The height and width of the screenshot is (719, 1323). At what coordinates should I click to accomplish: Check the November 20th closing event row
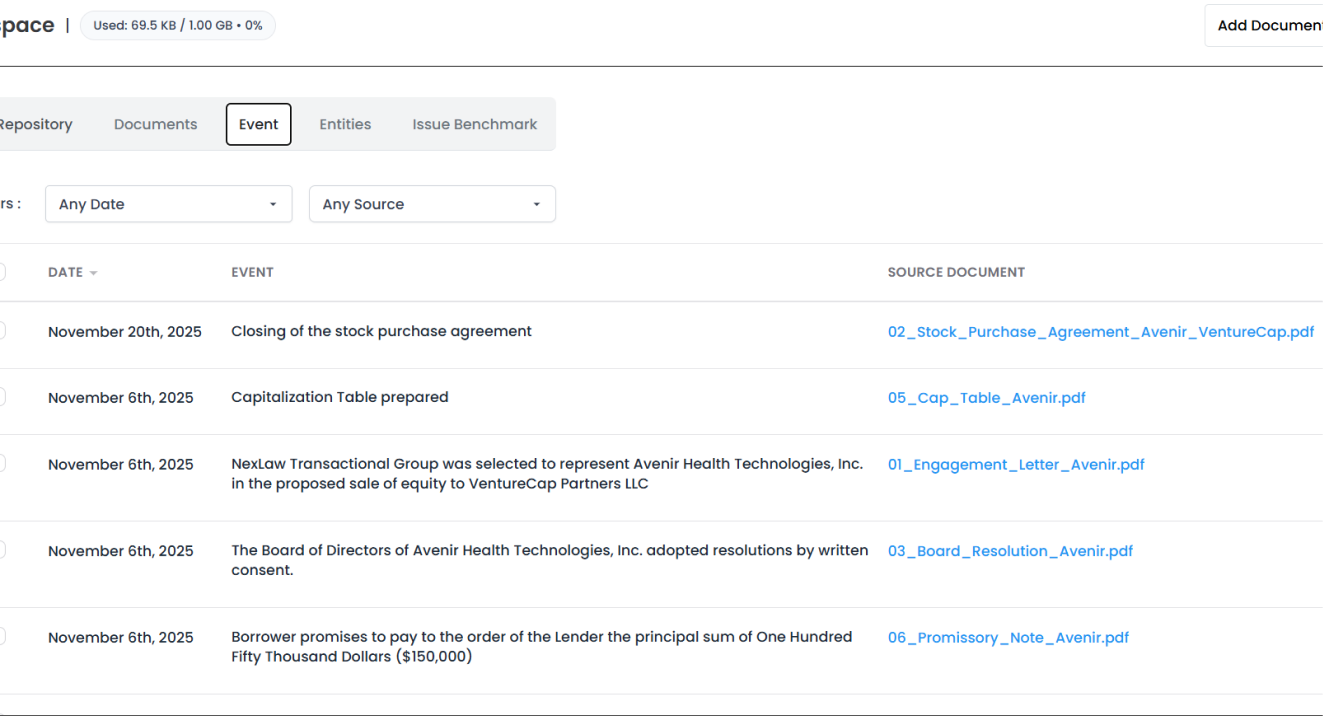click(2, 331)
